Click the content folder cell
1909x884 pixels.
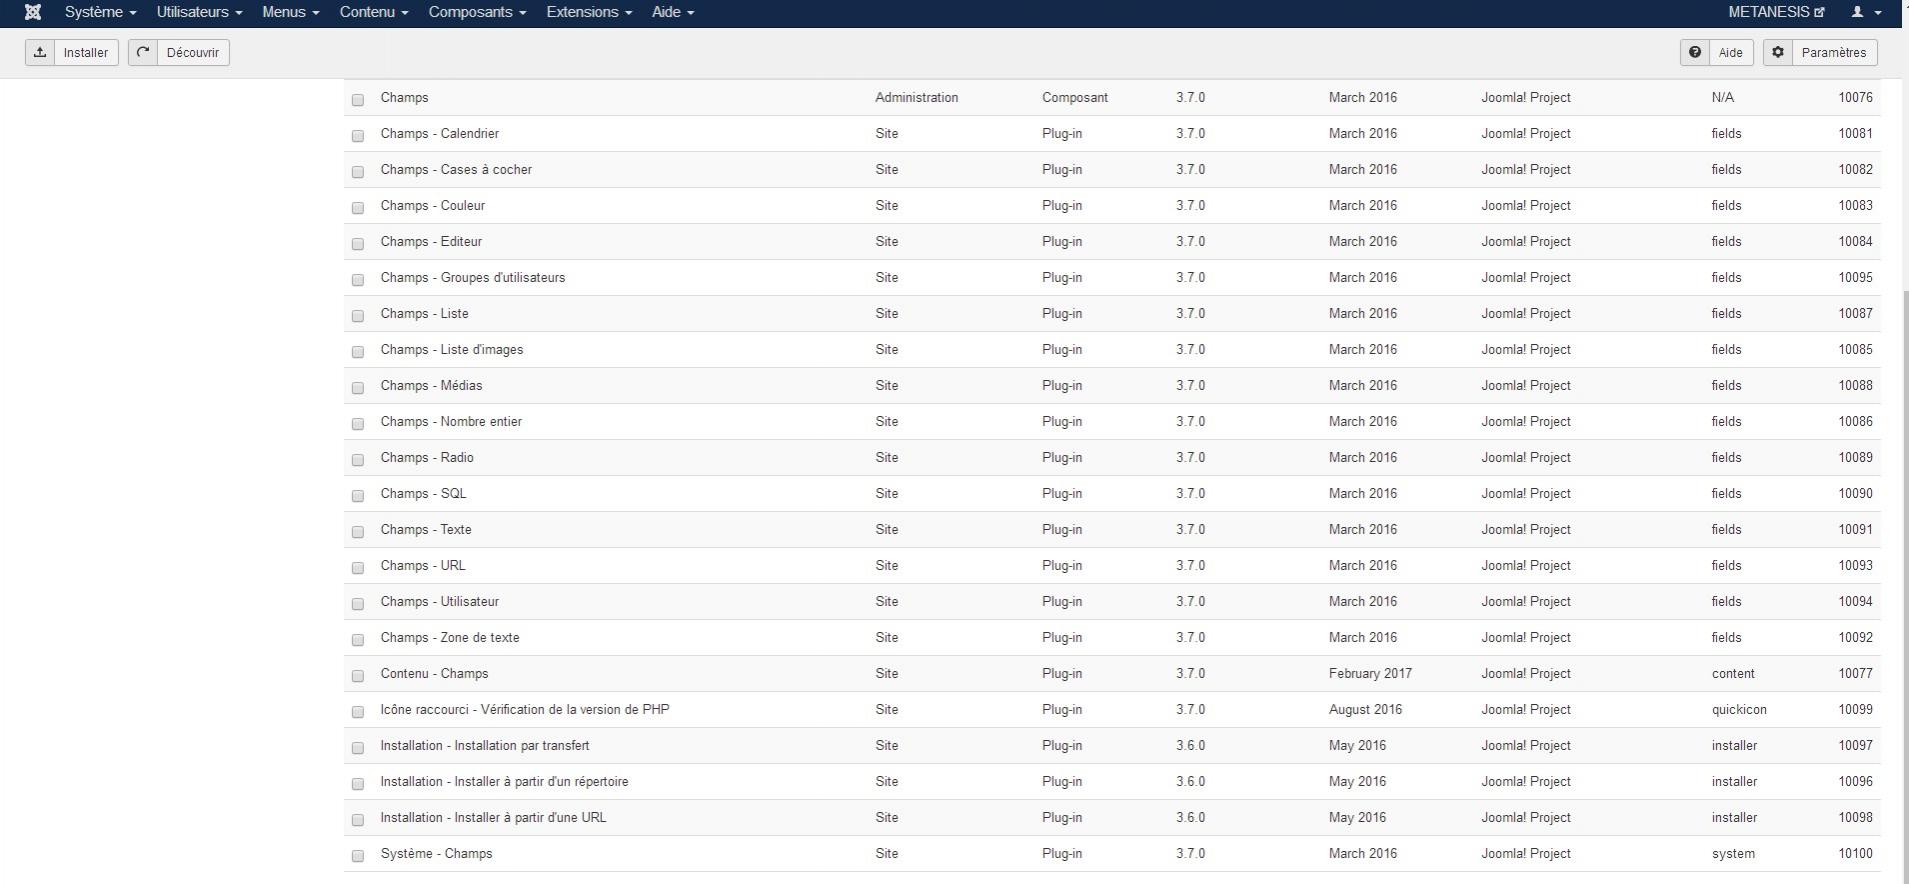click(x=1733, y=673)
